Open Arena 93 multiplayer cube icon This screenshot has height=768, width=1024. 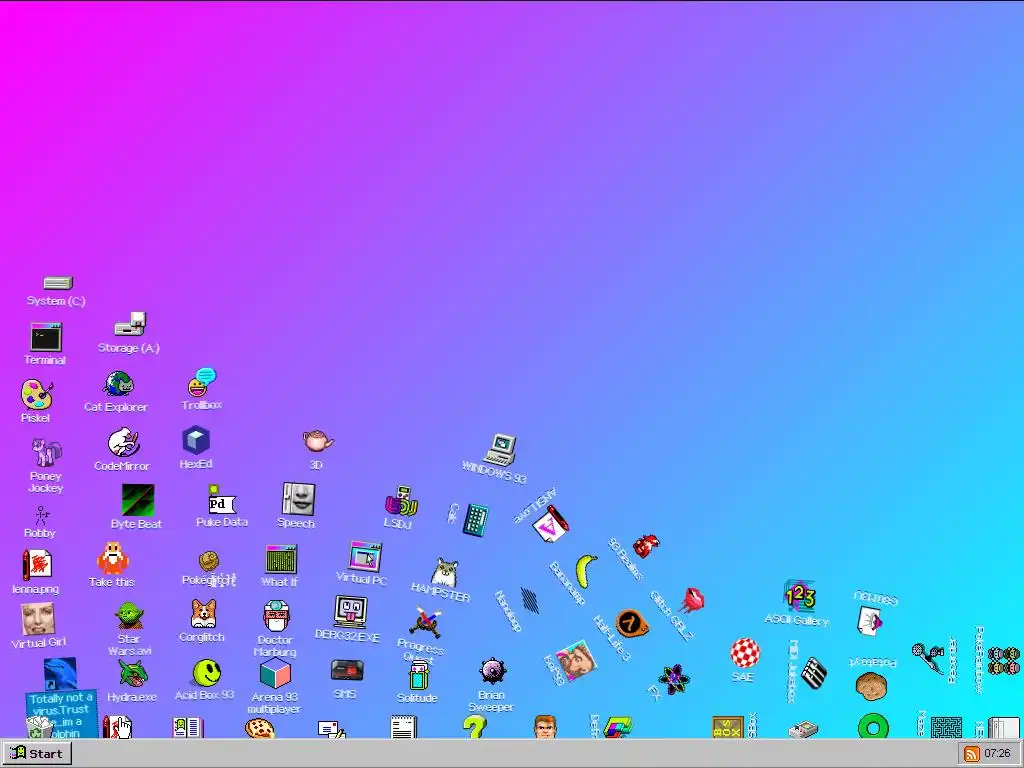pyautogui.click(x=275, y=673)
